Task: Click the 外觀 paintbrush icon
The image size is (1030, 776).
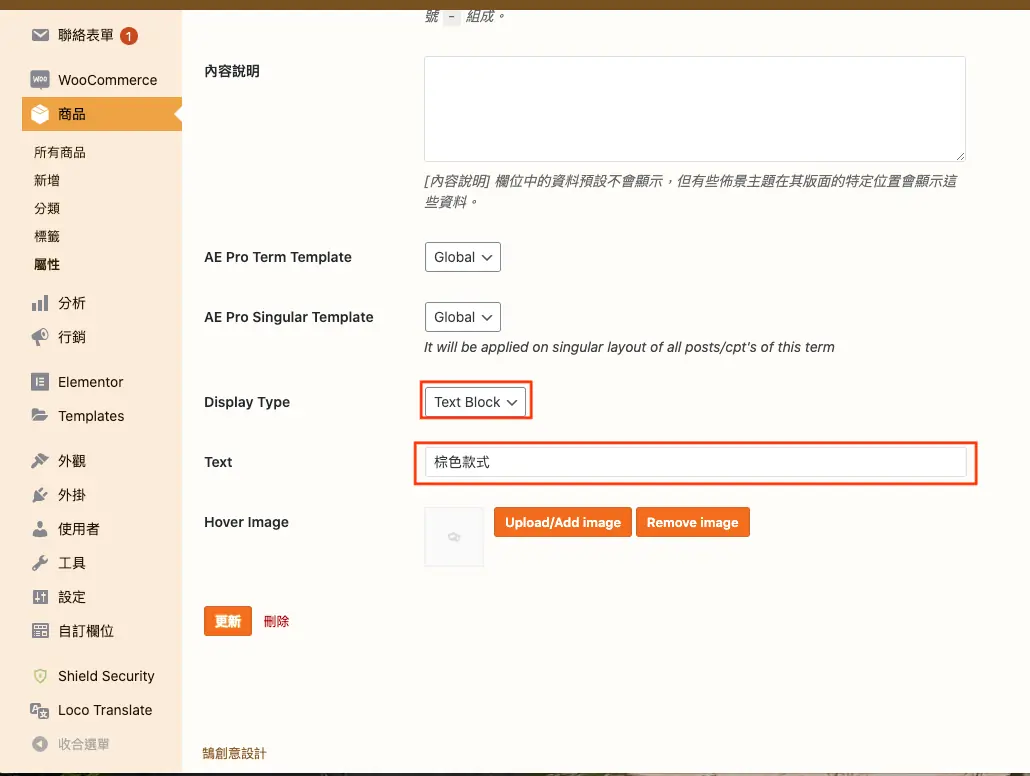Action: click(x=40, y=461)
